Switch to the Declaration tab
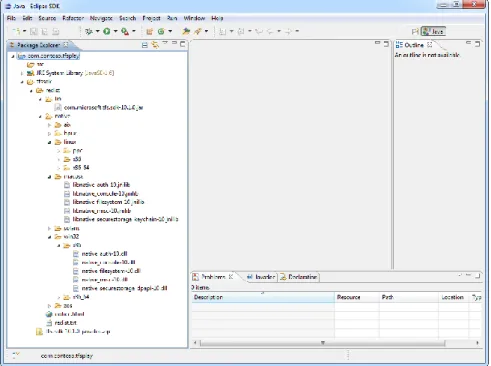The width and height of the screenshot is (491, 366). click(x=299, y=277)
